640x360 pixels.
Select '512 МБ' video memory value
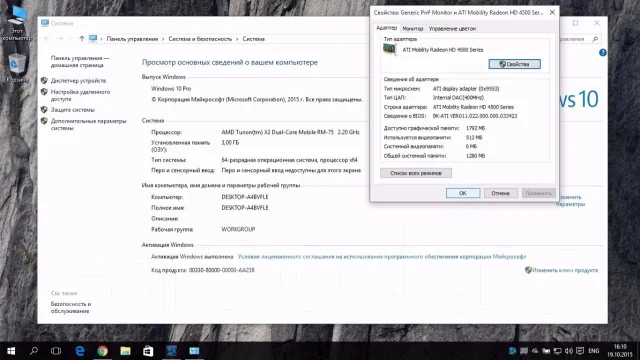point(474,138)
